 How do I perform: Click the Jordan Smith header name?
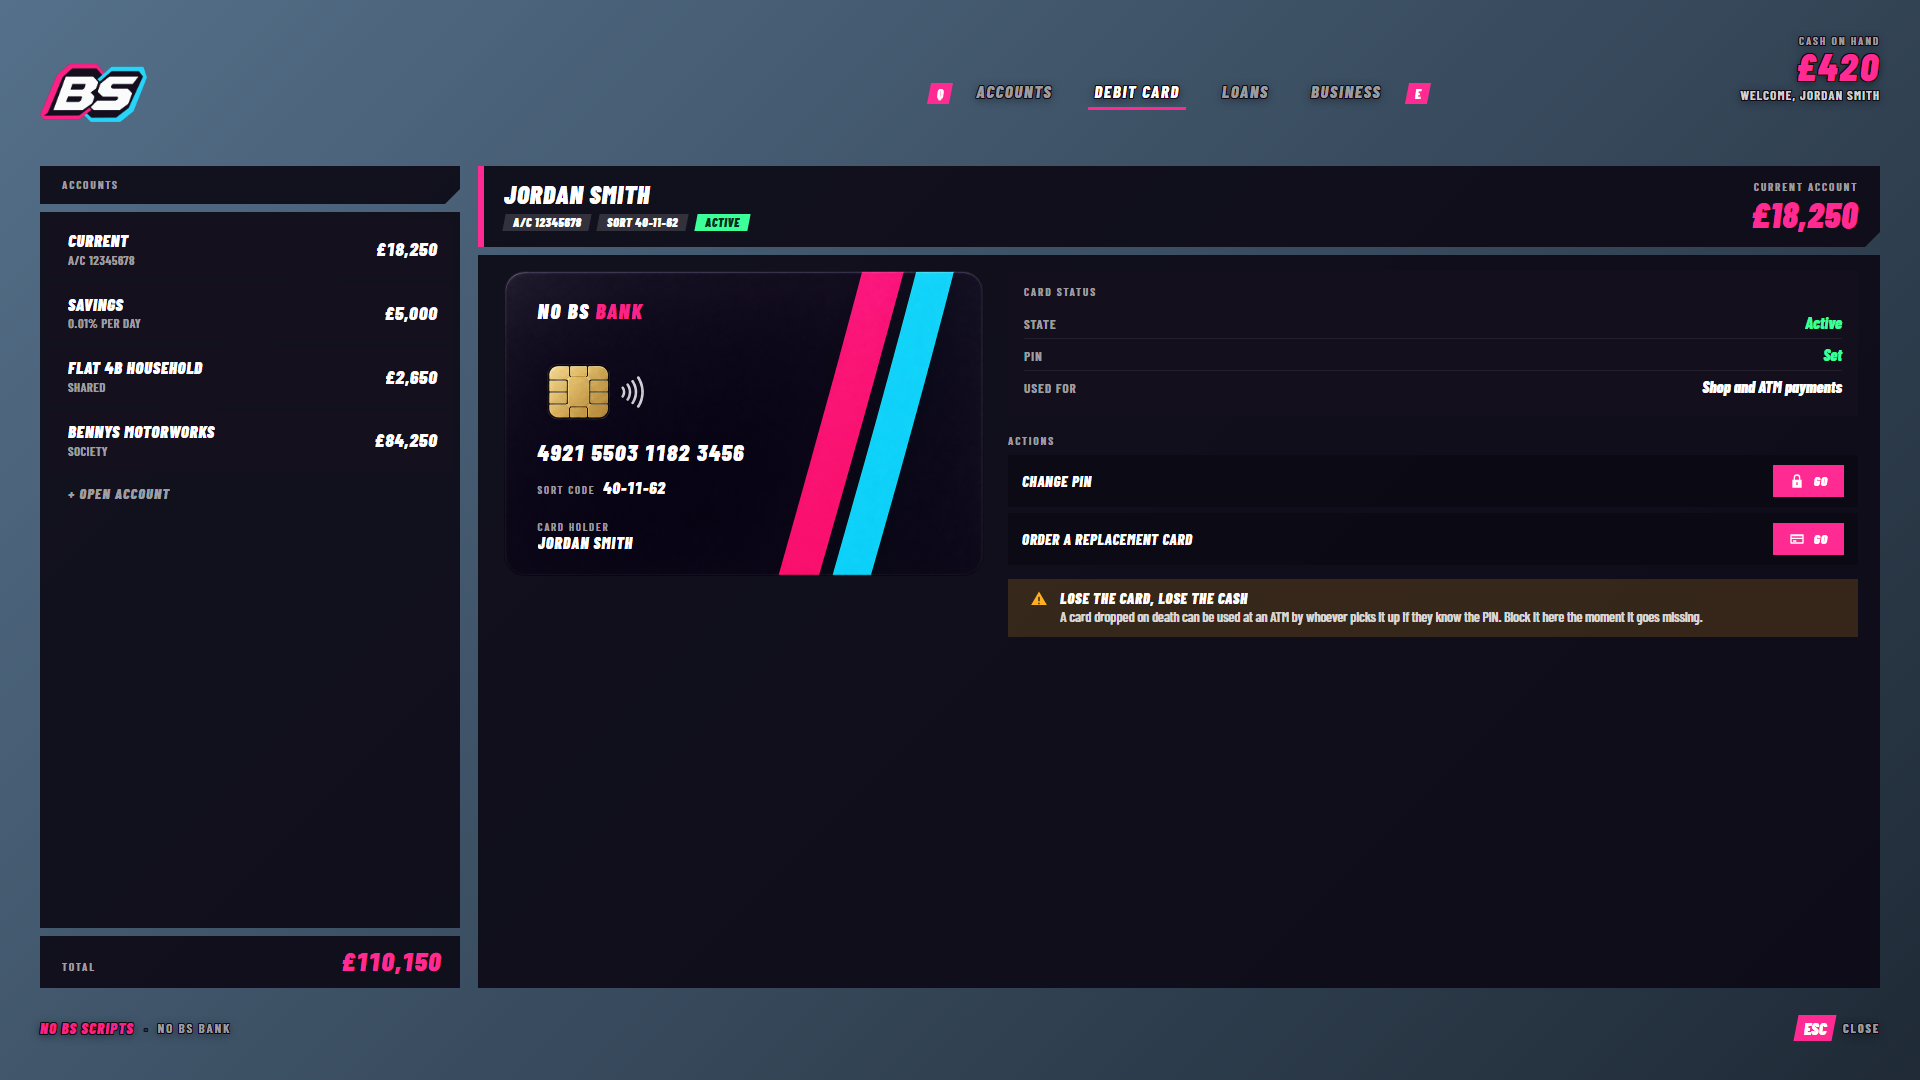coord(577,195)
